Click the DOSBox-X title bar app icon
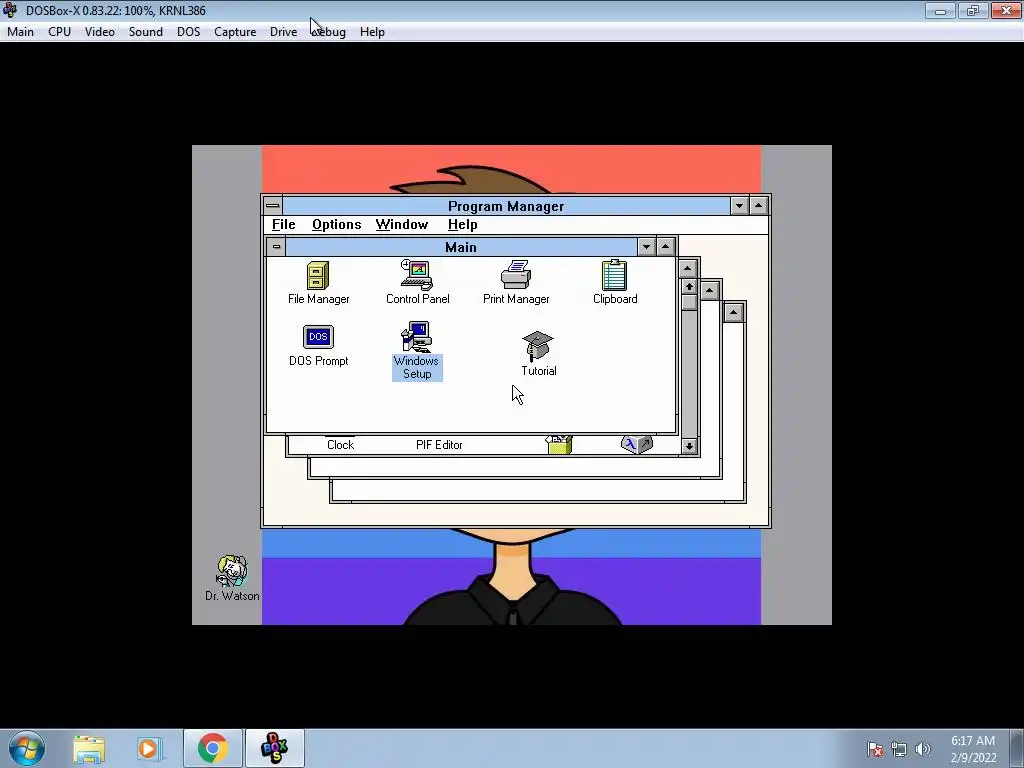The image size is (1024, 768). pyautogui.click(x=10, y=10)
